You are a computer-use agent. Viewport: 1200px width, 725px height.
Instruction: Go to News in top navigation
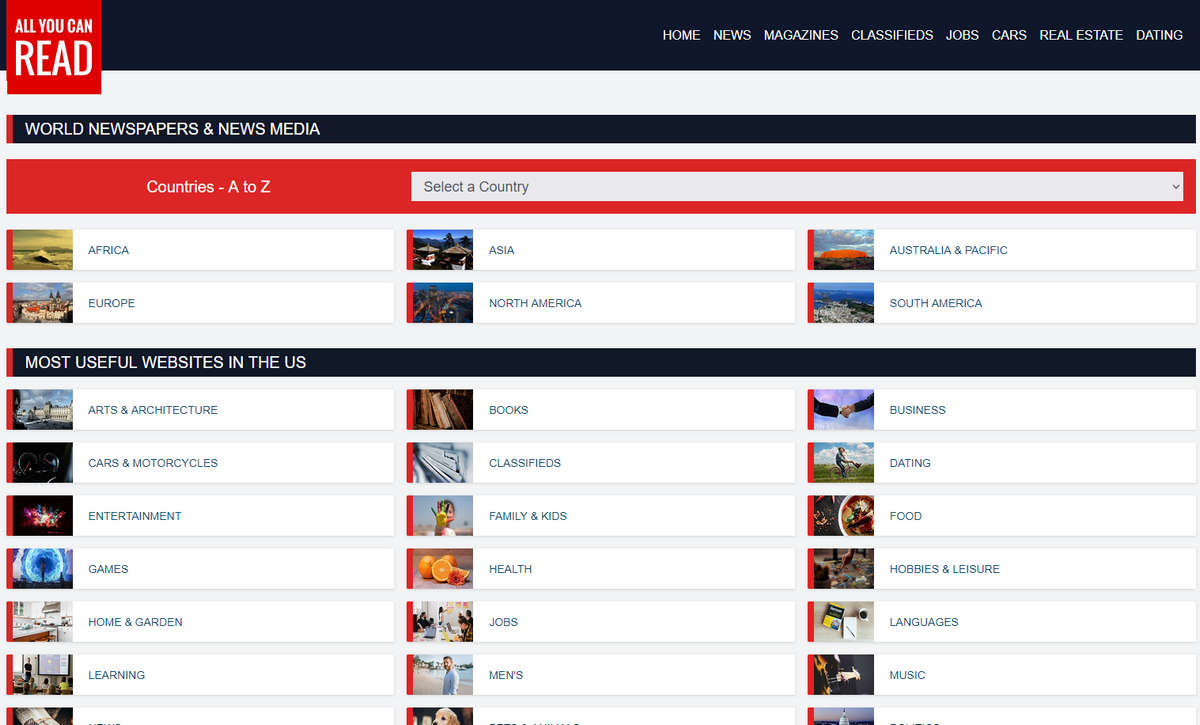[x=732, y=35]
